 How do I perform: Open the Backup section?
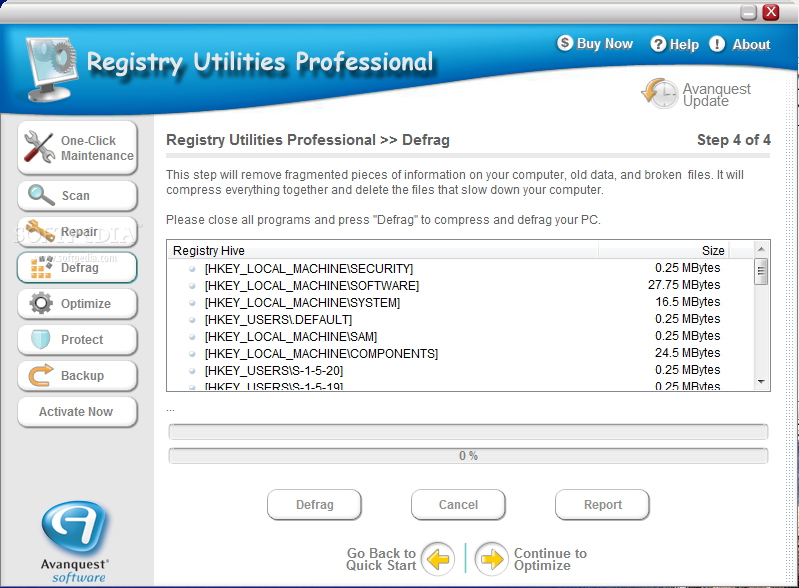pyautogui.click(x=77, y=376)
